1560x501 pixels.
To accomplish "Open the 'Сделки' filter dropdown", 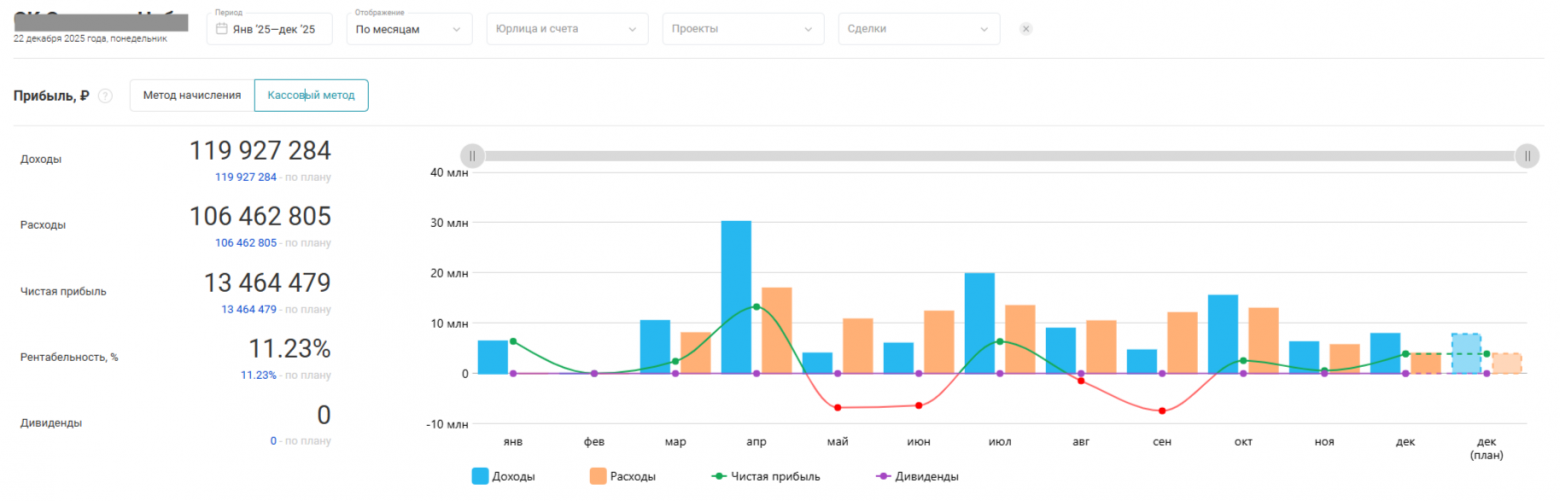I will tap(919, 29).
